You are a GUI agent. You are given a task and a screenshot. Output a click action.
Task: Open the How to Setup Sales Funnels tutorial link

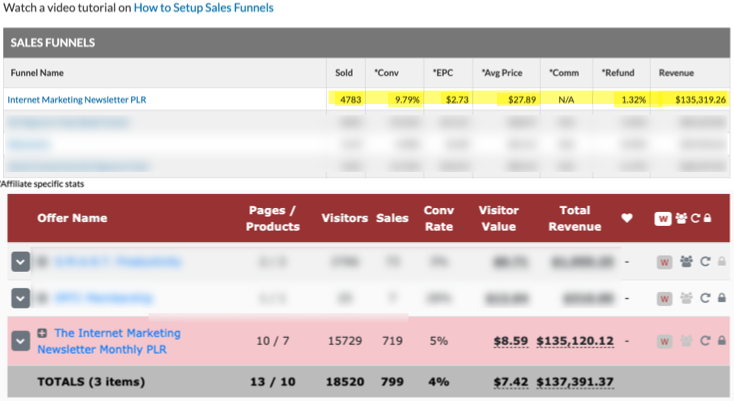pyautogui.click(x=204, y=7)
